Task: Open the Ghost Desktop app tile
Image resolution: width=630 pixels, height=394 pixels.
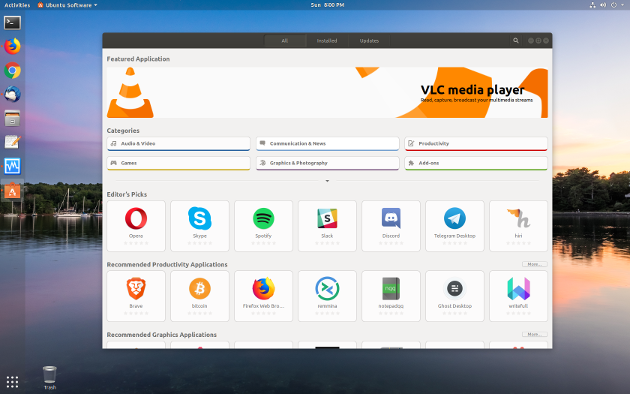Action: [x=455, y=296]
